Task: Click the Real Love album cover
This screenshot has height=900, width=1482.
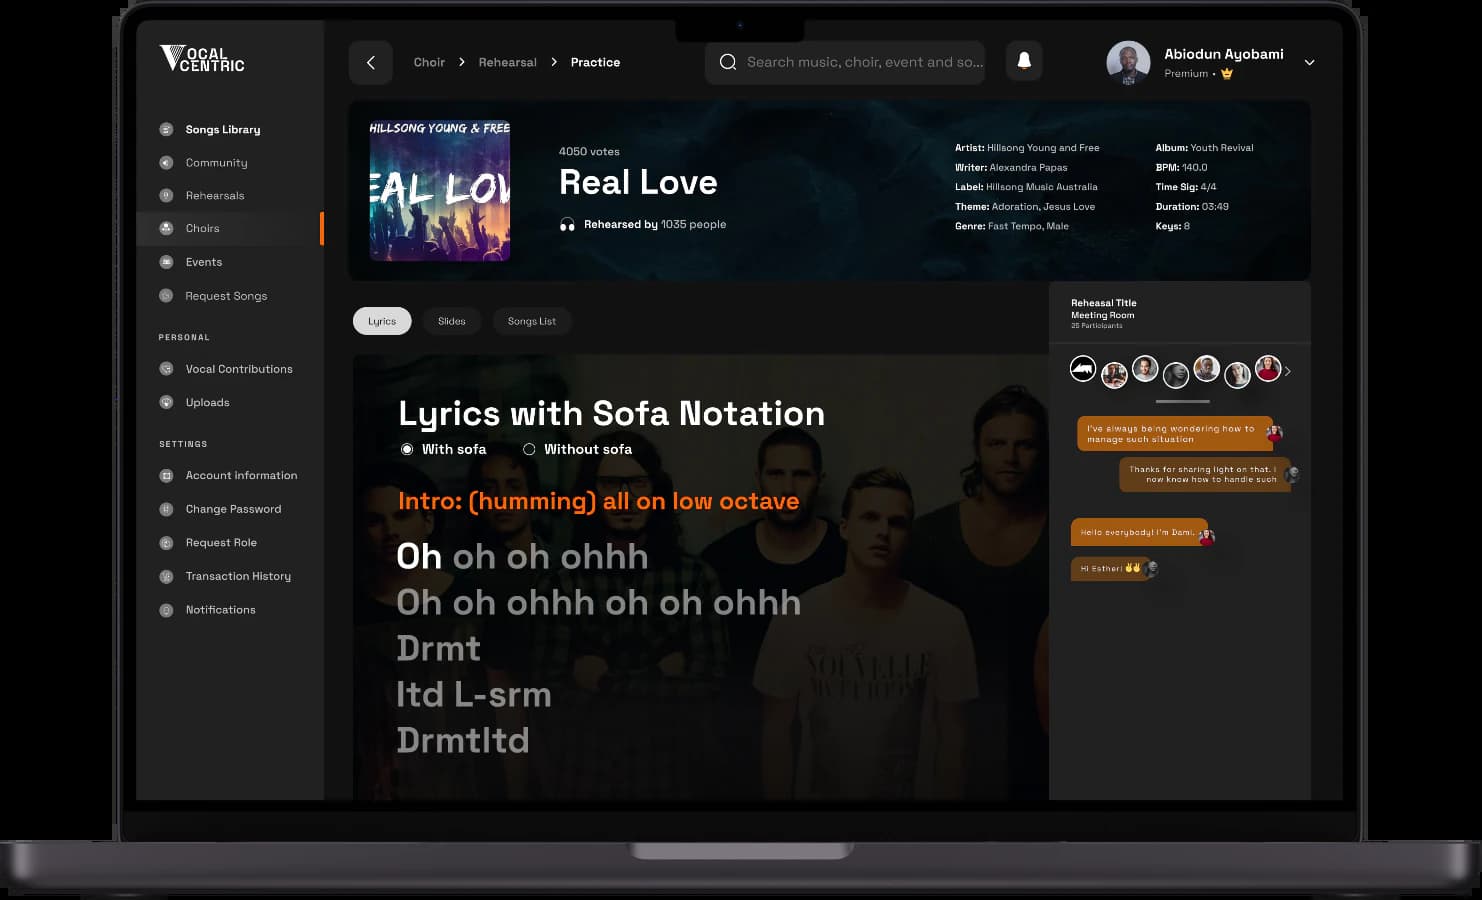Action: pyautogui.click(x=440, y=191)
